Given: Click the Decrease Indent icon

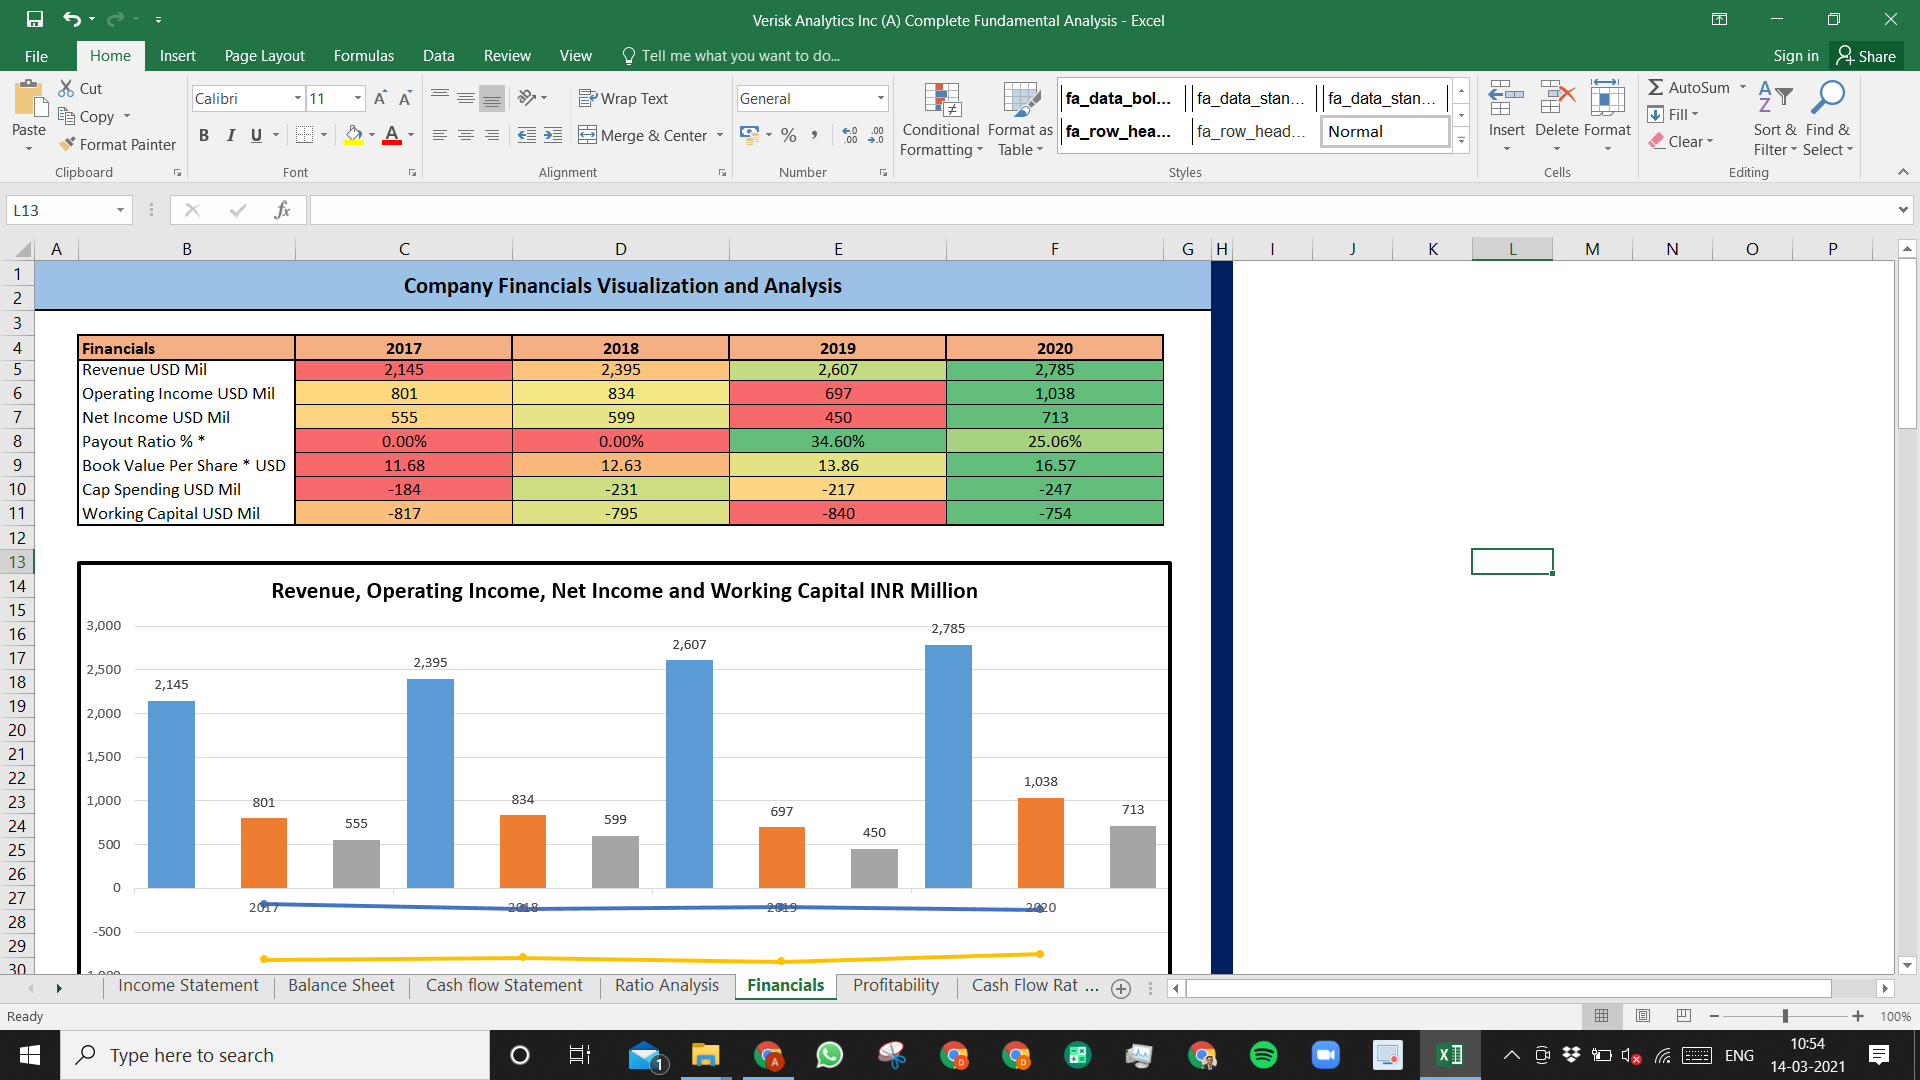Looking at the screenshot, I should tap(527, 135).
